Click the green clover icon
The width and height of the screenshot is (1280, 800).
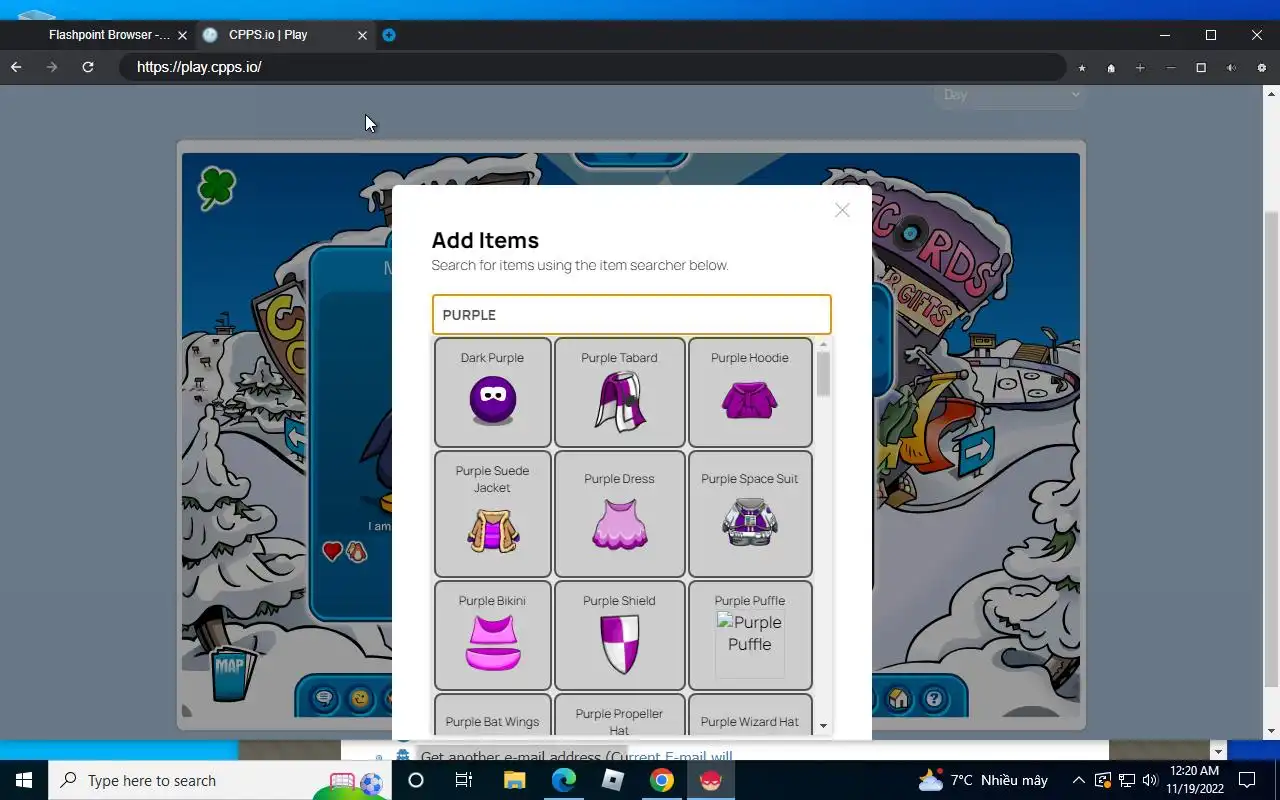(x=216, y=187)
